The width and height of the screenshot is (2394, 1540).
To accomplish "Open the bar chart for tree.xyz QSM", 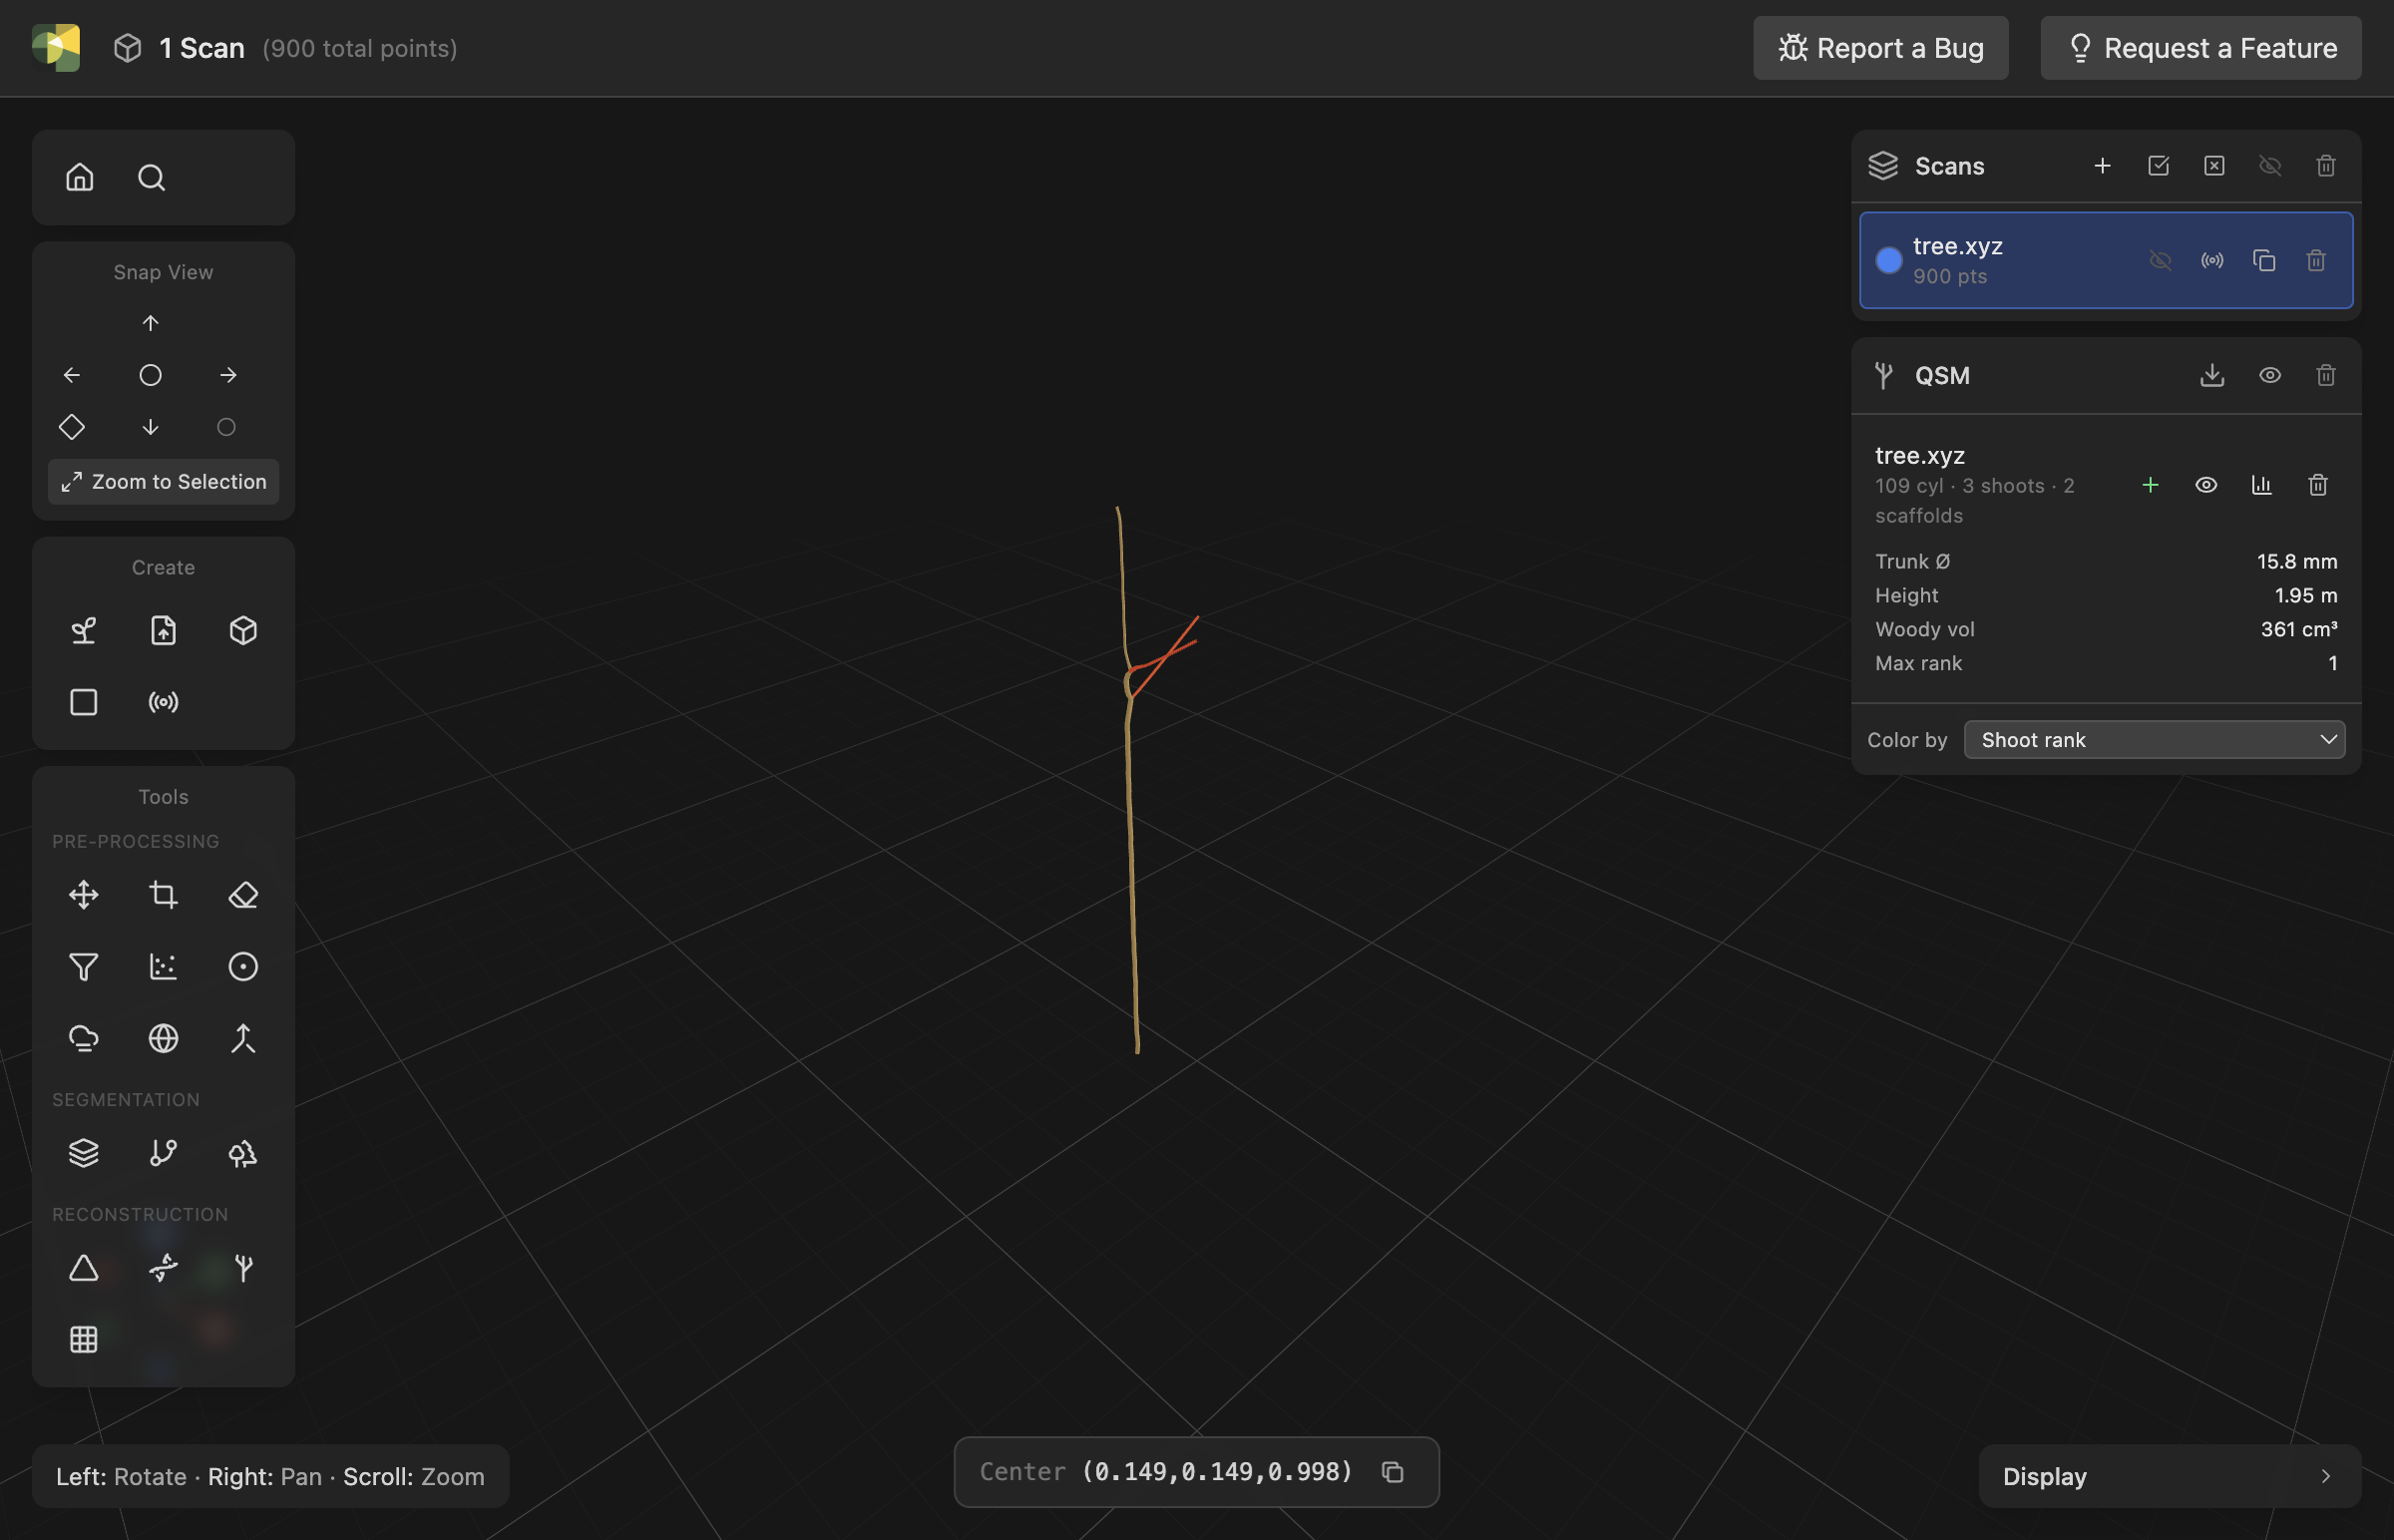I will (2263, 486).
